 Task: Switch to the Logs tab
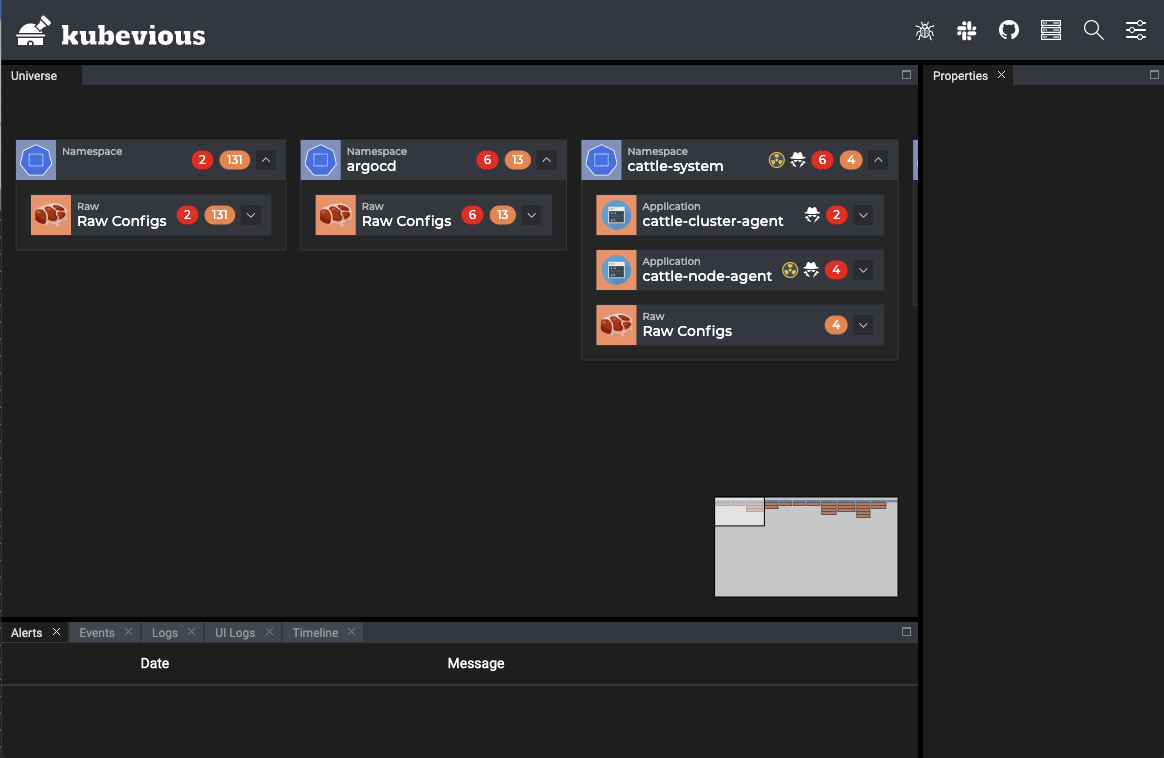(165, 633)
